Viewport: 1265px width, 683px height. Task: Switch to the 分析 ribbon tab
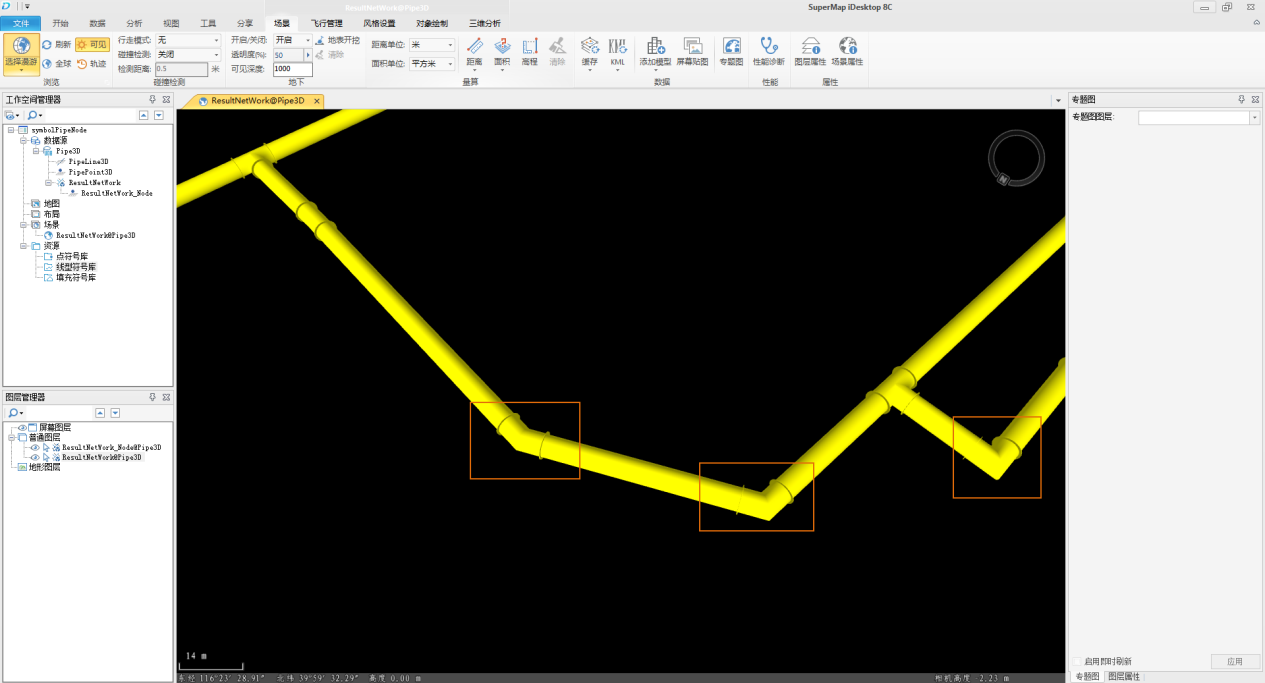134,23
